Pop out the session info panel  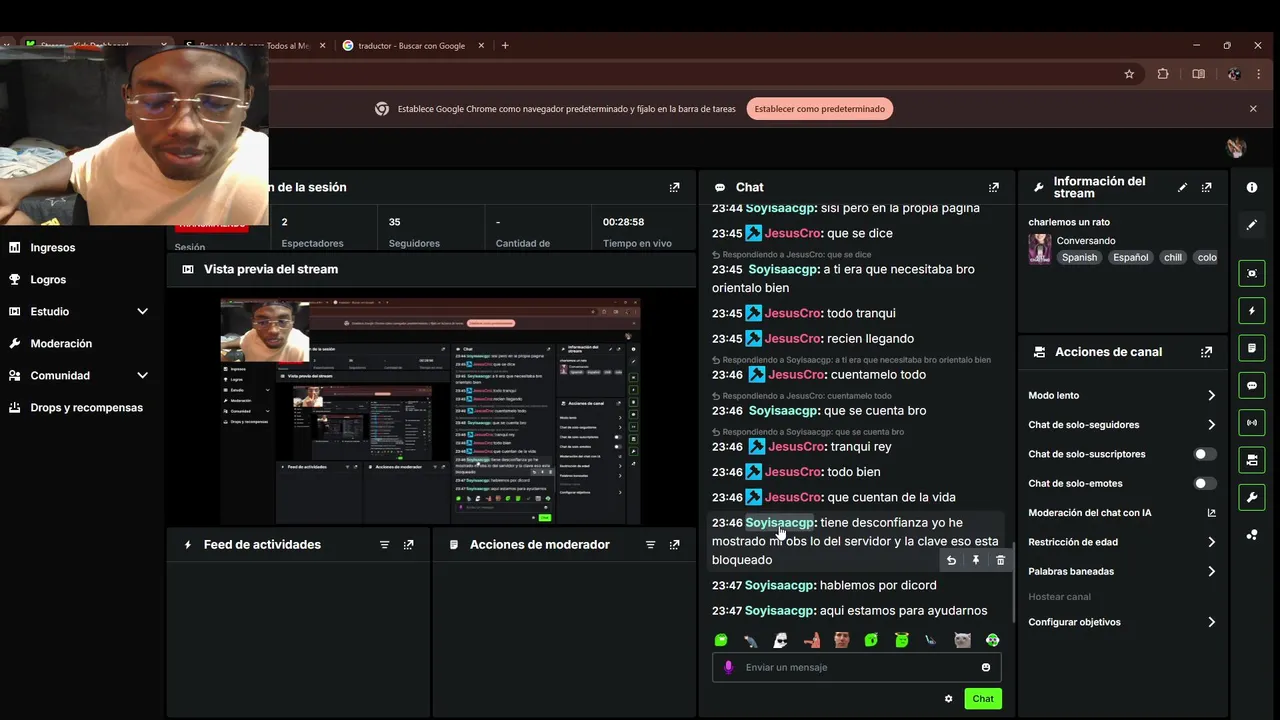[x=674, y=187]
